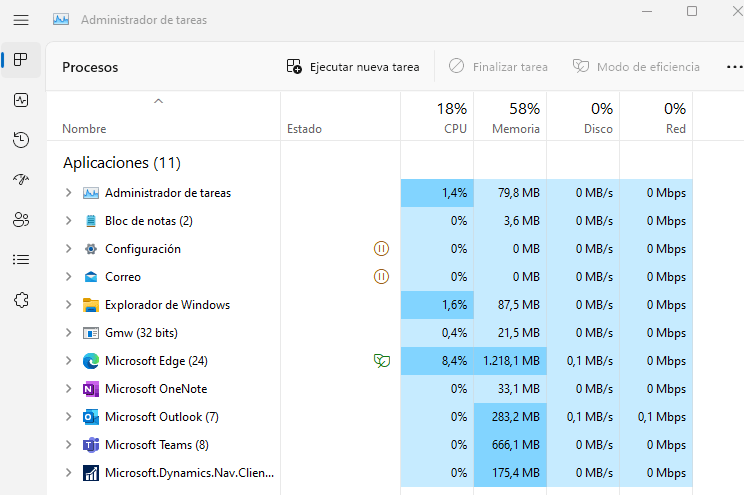Click the Configuración gear icon
This screenshot has height=495, width=744.
91,249
